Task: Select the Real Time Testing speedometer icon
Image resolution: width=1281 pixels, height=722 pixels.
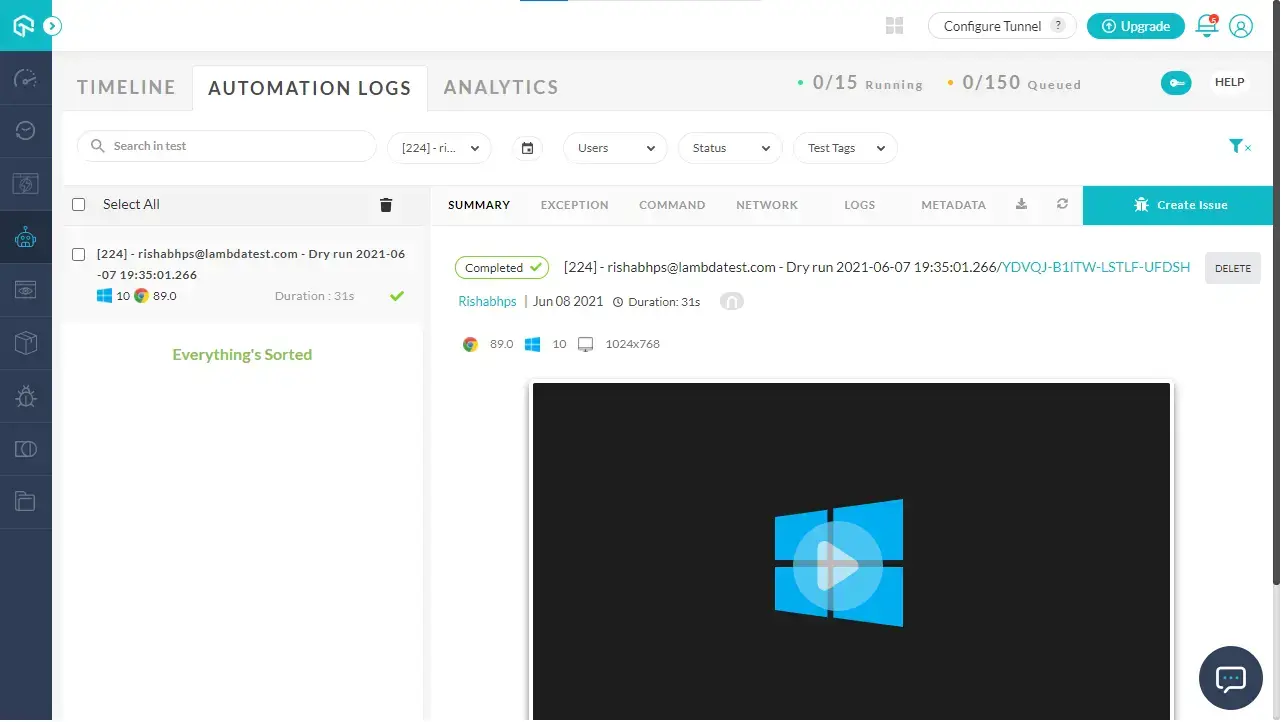Action: [x=26, y=78]
